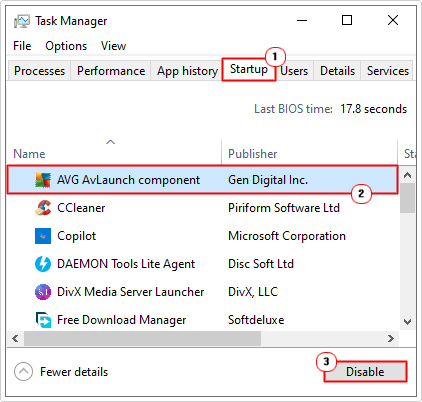
Task: Select the Free Download Manager entry
Action: (x=202, y=320)
